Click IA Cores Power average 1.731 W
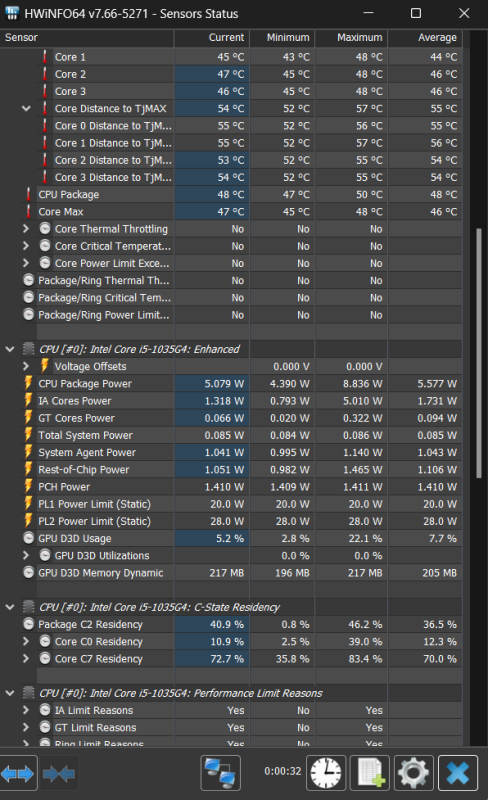 [x=437, y=401]
